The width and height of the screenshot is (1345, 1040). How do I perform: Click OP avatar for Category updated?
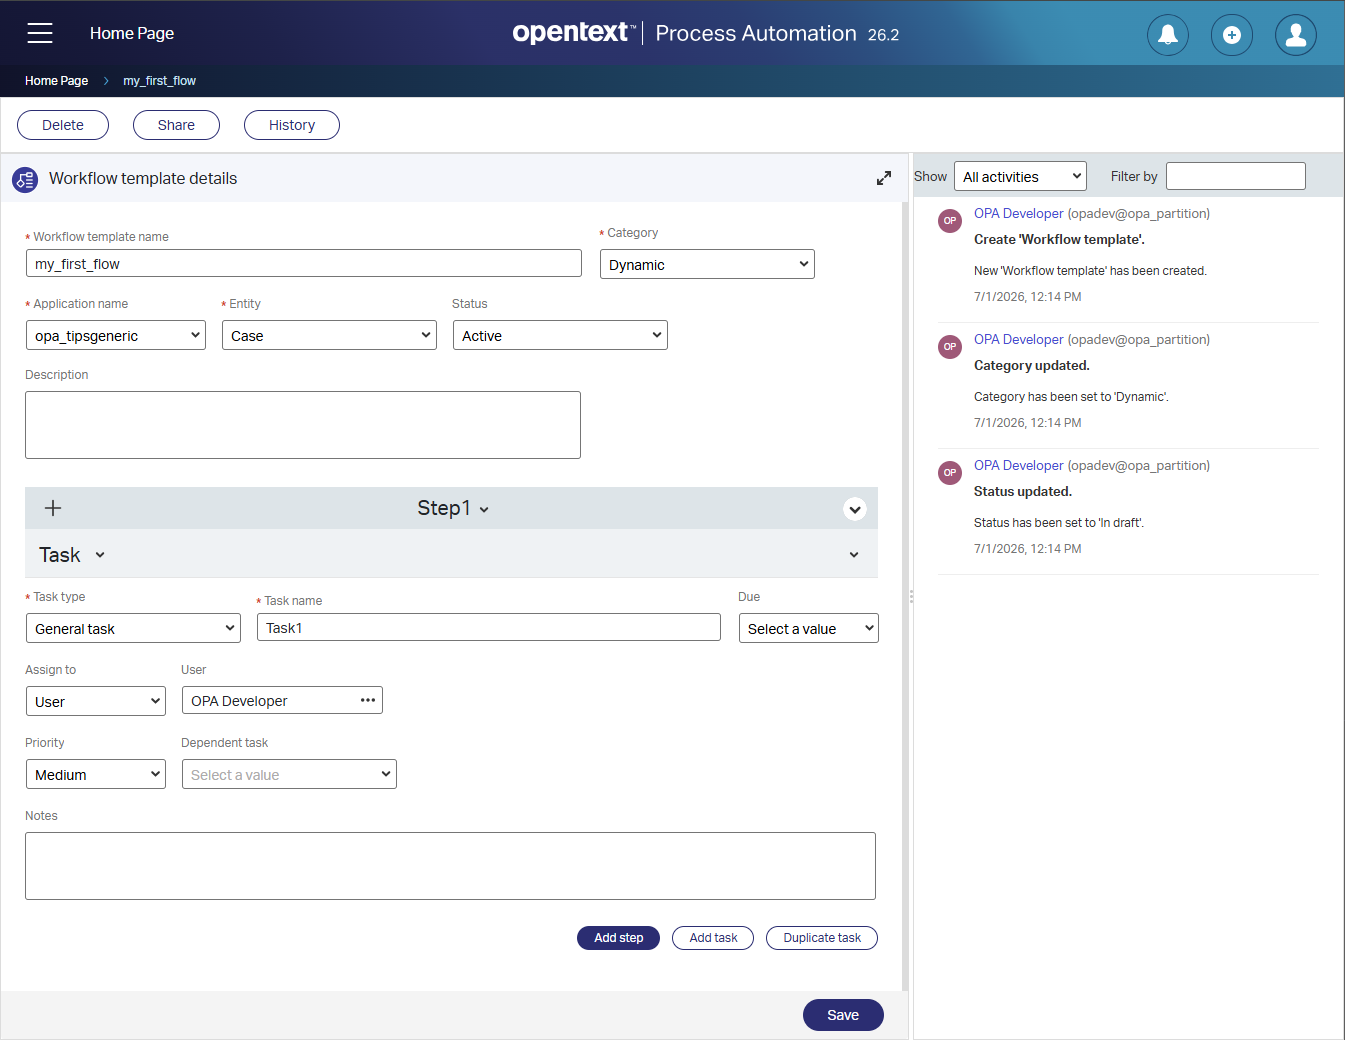[950, 346]
